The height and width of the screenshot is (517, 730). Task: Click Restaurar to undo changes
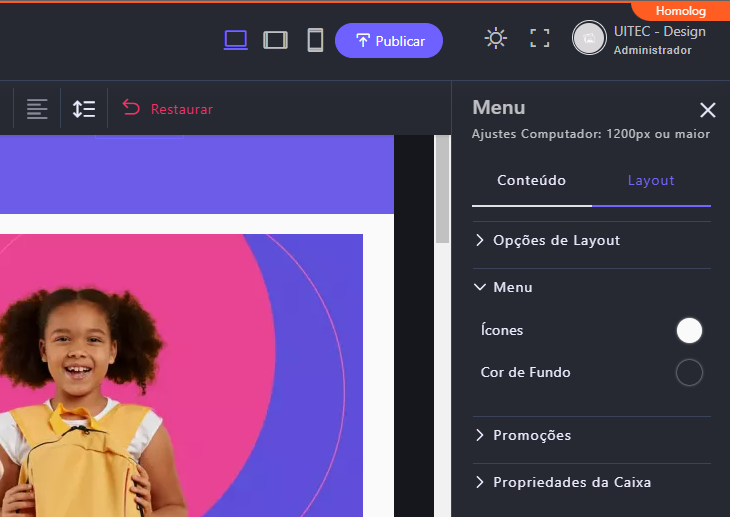coord(168,109)
